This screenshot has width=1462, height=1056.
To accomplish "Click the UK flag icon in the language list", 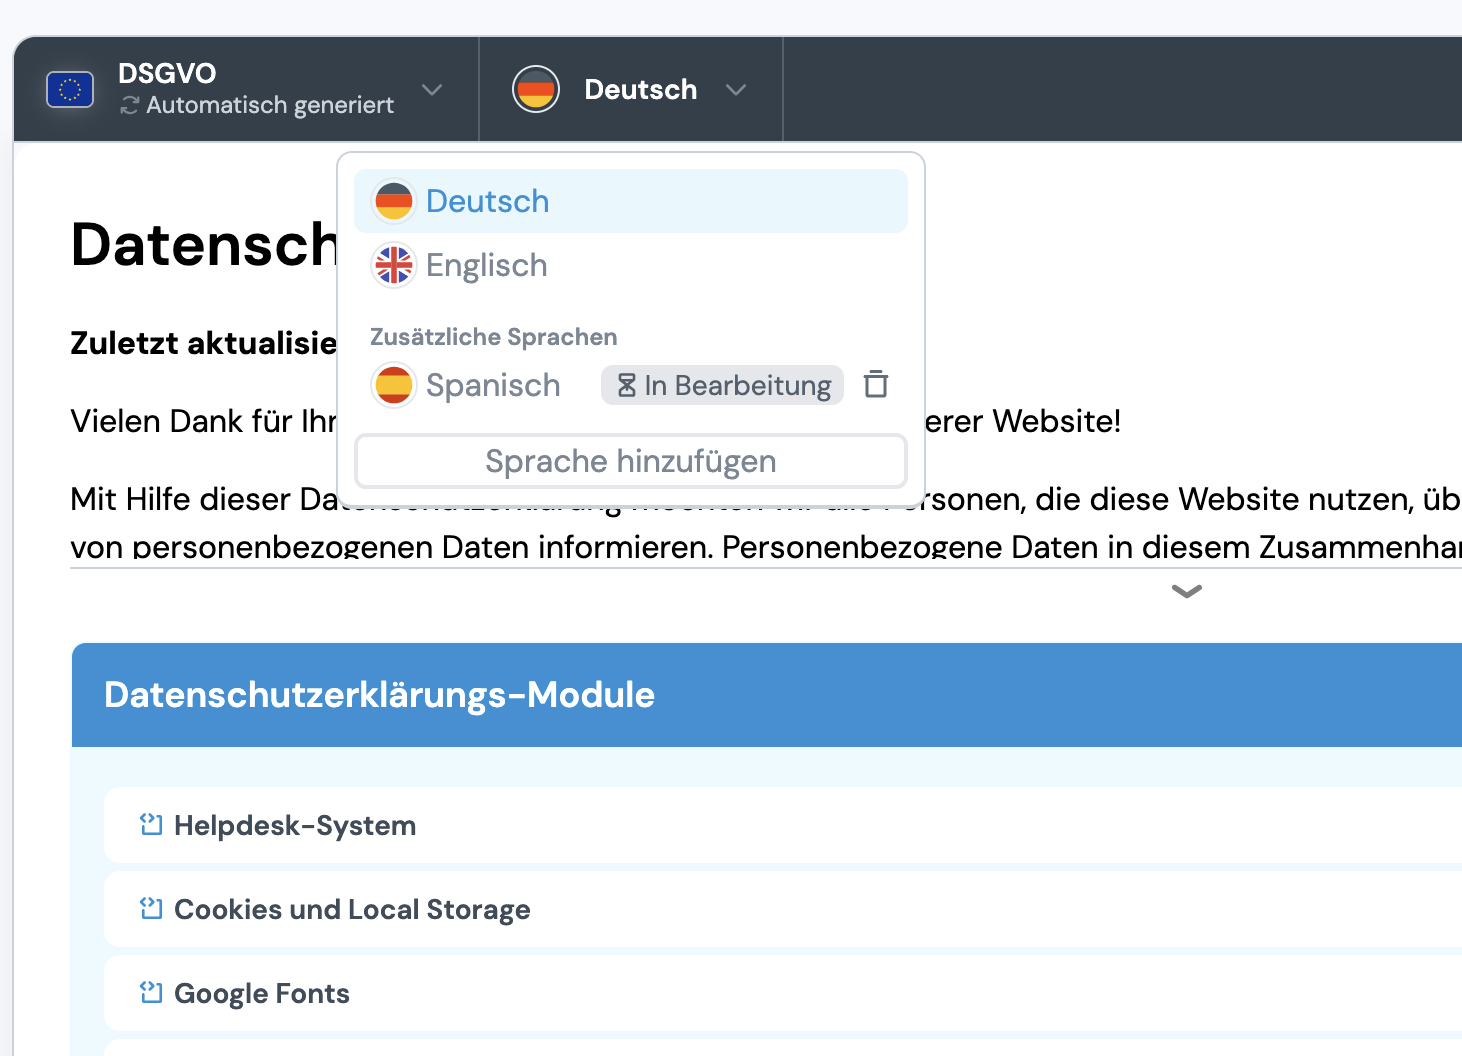I will (x=394, y=265).
